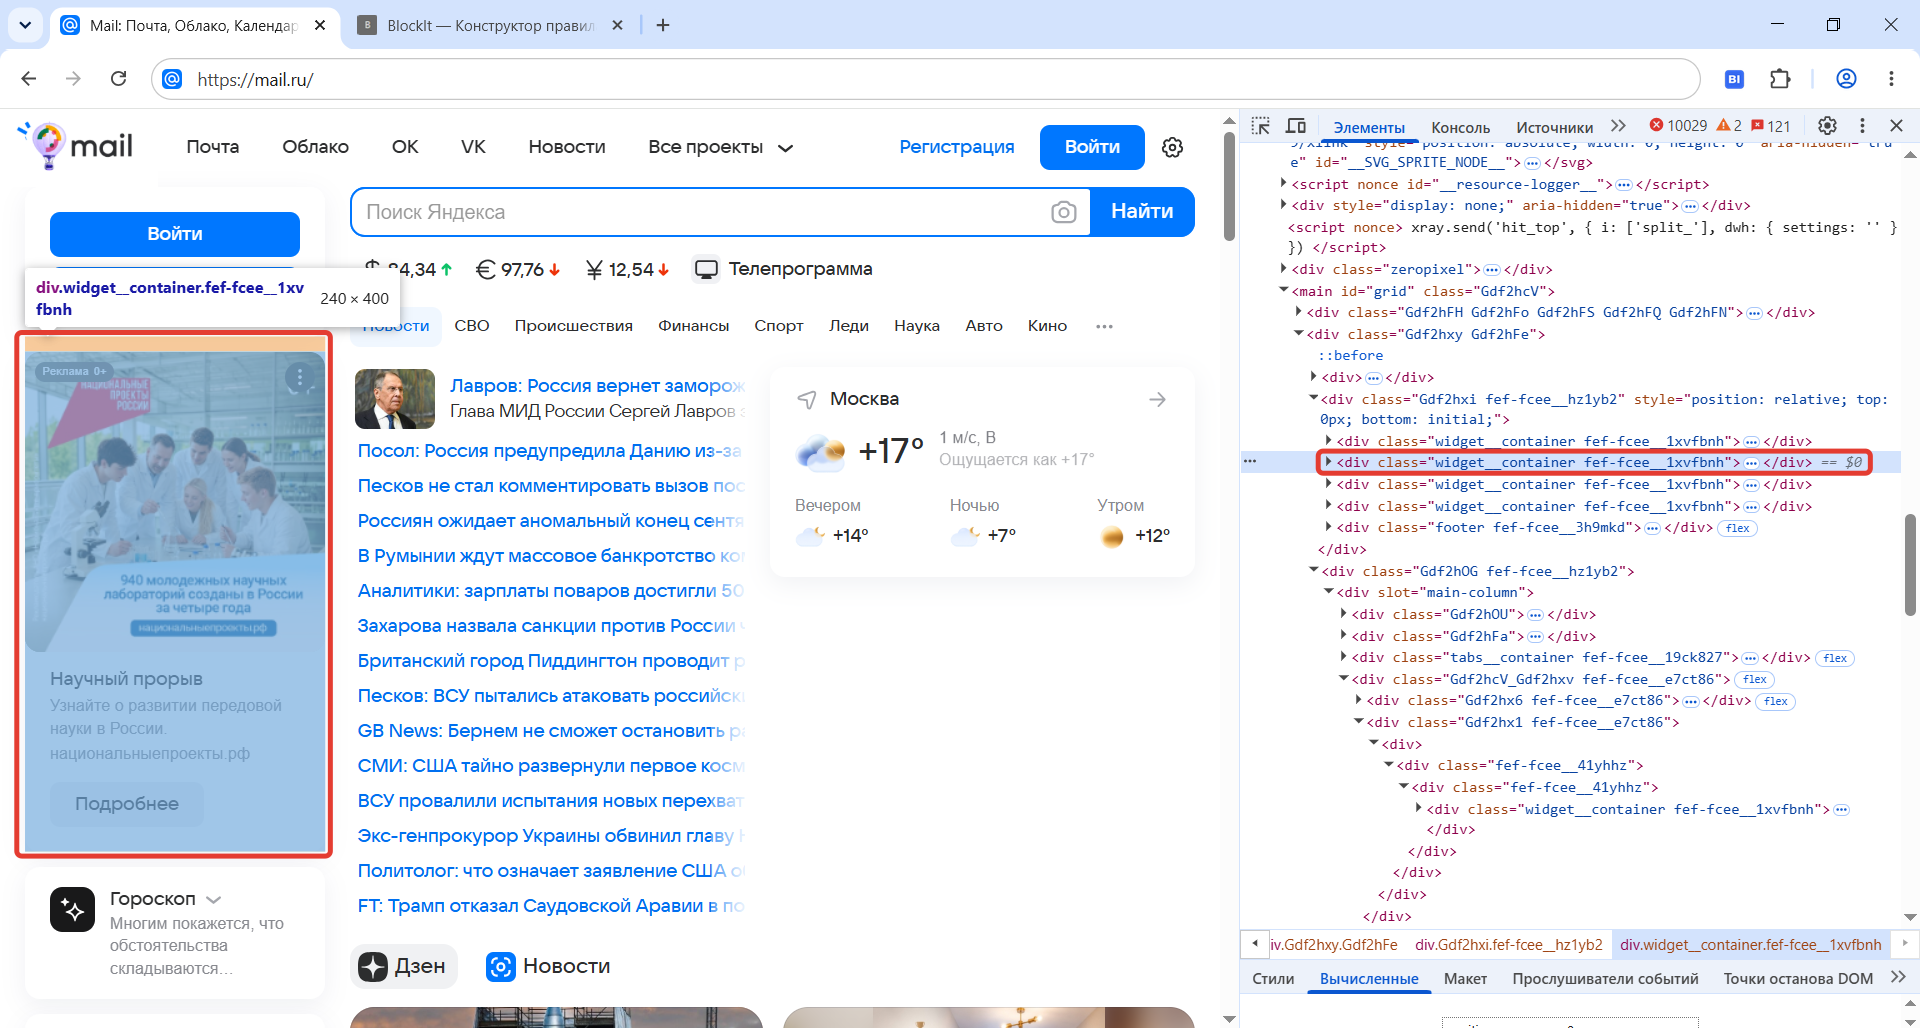The height and width of the screenshot is (1028, 1920).
Task: Go back to the previous page
Action: point(29,79)
